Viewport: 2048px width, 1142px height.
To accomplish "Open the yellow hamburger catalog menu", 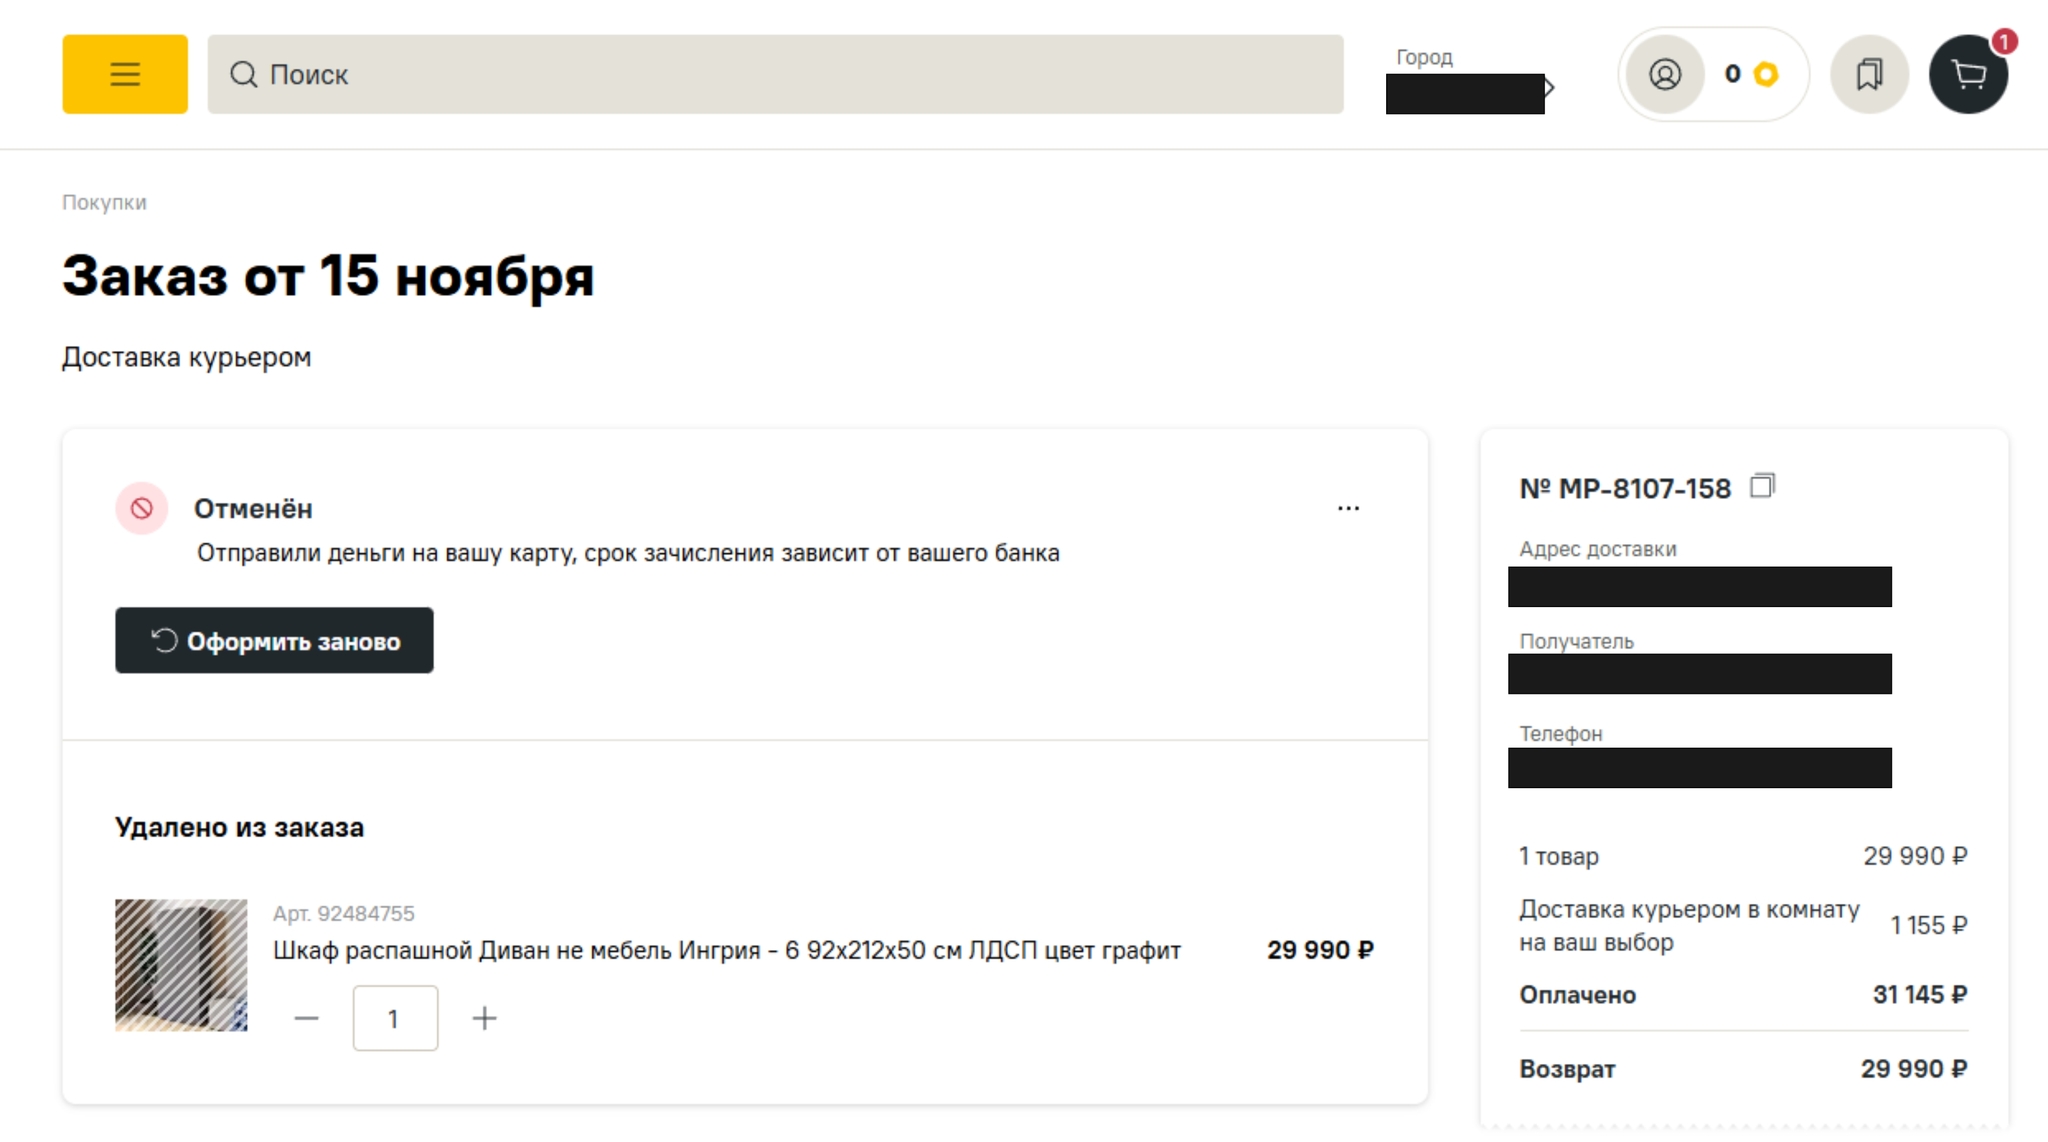I will point(125,74).
